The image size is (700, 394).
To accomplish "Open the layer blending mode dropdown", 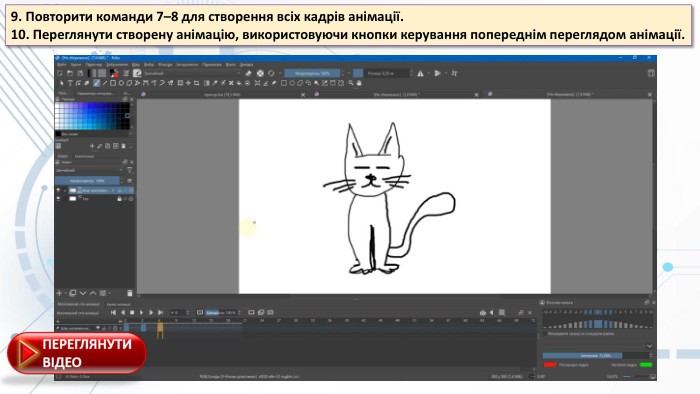I will (x=89, y=170).
